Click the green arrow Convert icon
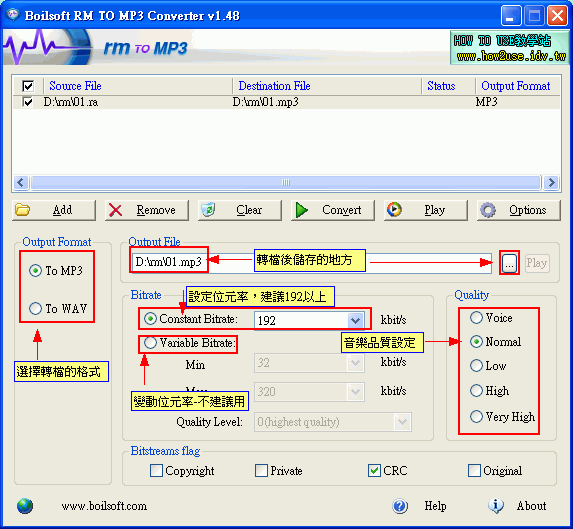The height and width of the screenshot is (529, 573). click(x=301, y=210)
